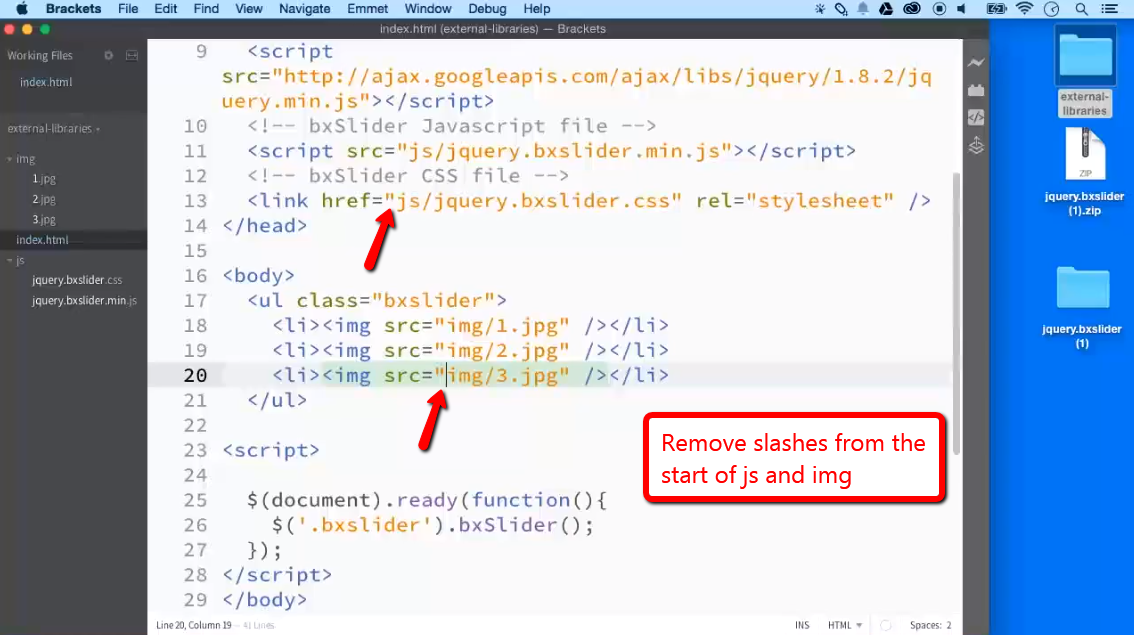1134x635 pixels.
Task: Open the Emmet menu
Action: (x=367, y=9)
